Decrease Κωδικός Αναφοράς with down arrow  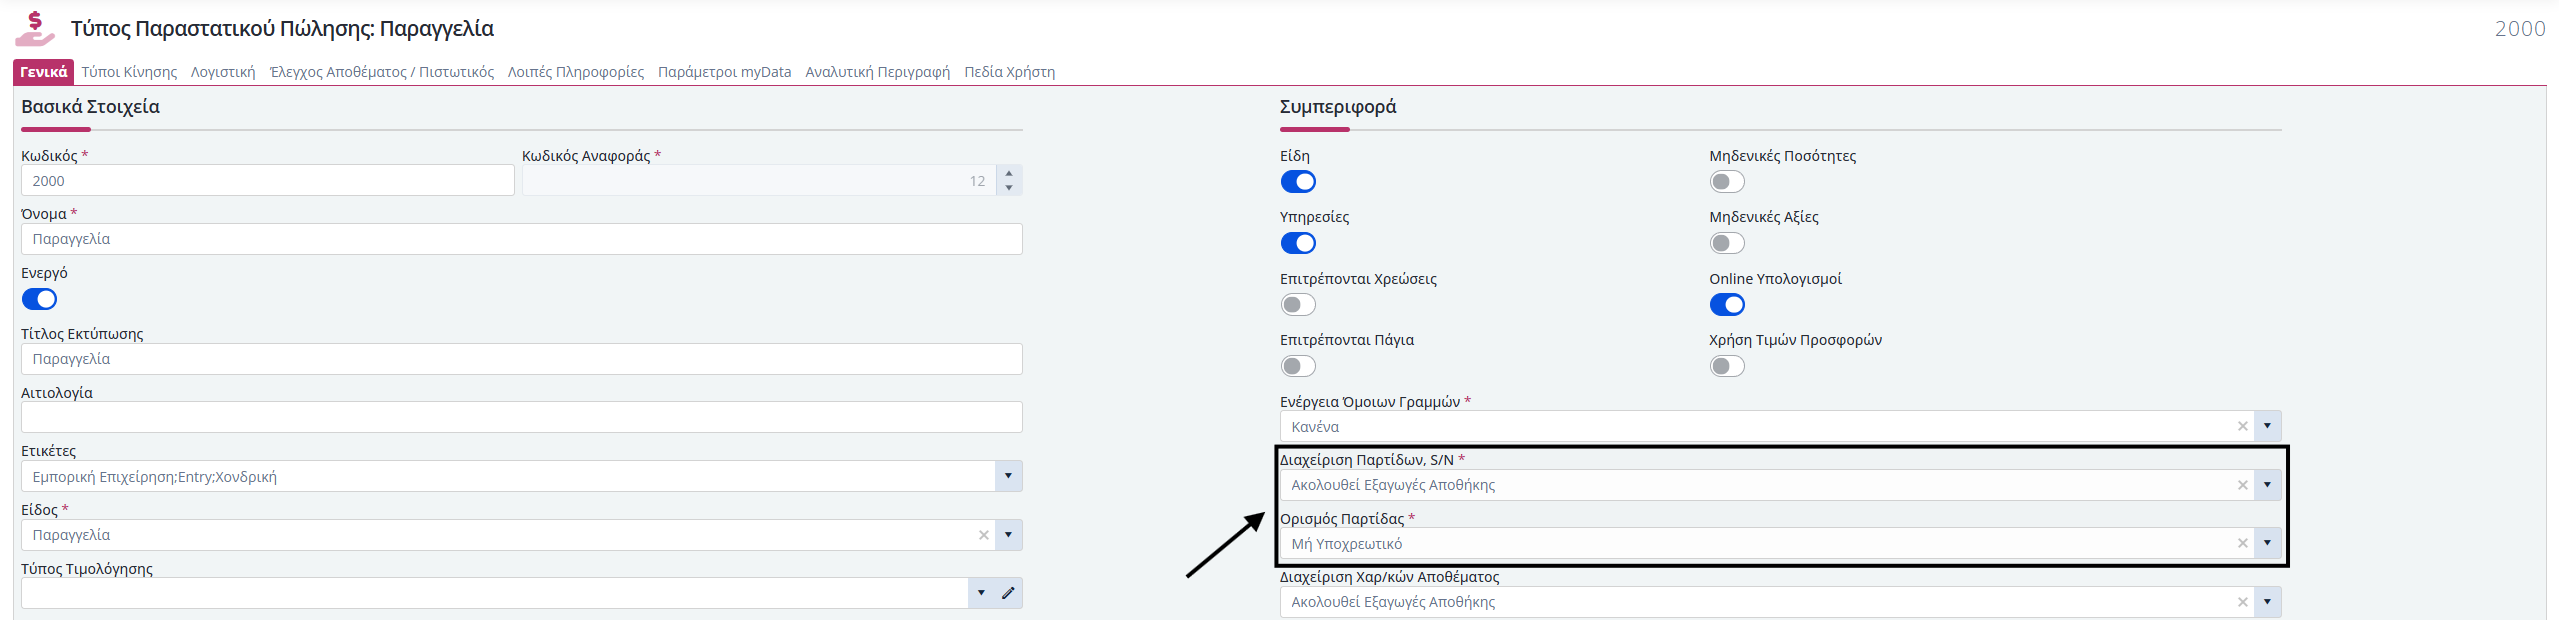point(1009,188)
